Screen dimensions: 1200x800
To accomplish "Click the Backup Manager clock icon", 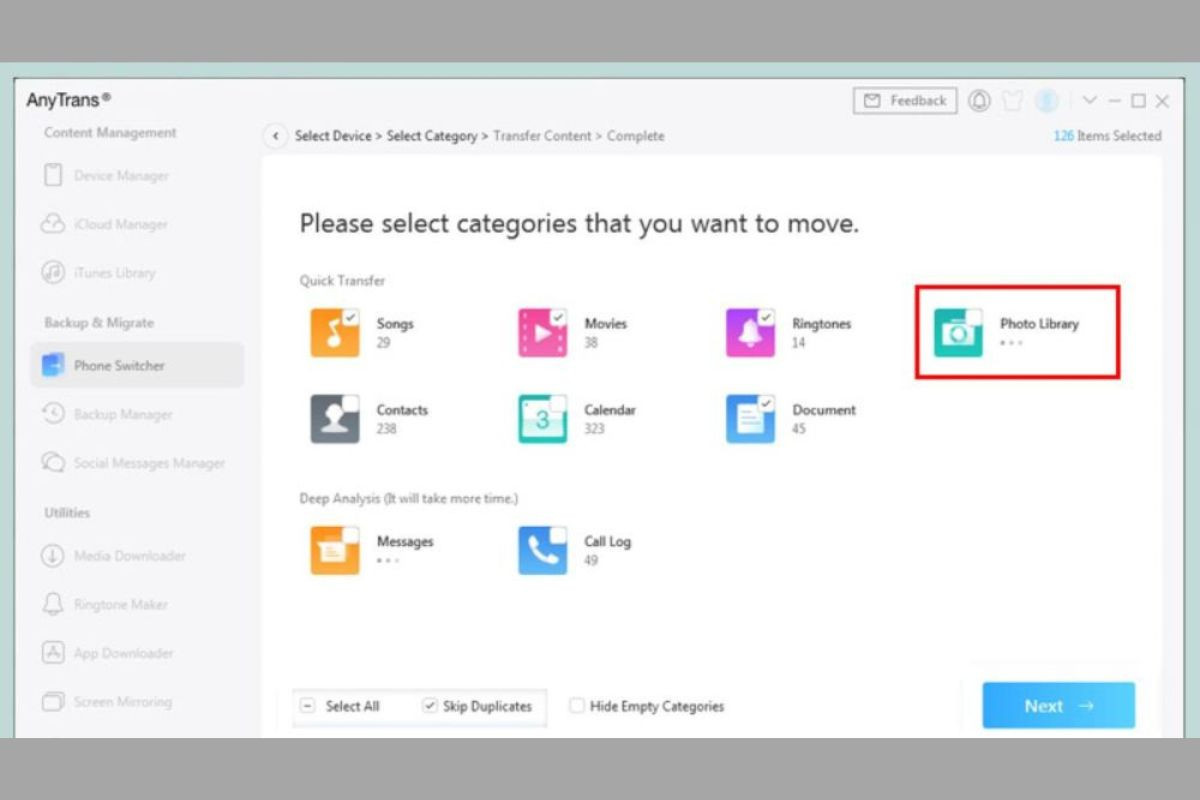I will click(53, 414).
